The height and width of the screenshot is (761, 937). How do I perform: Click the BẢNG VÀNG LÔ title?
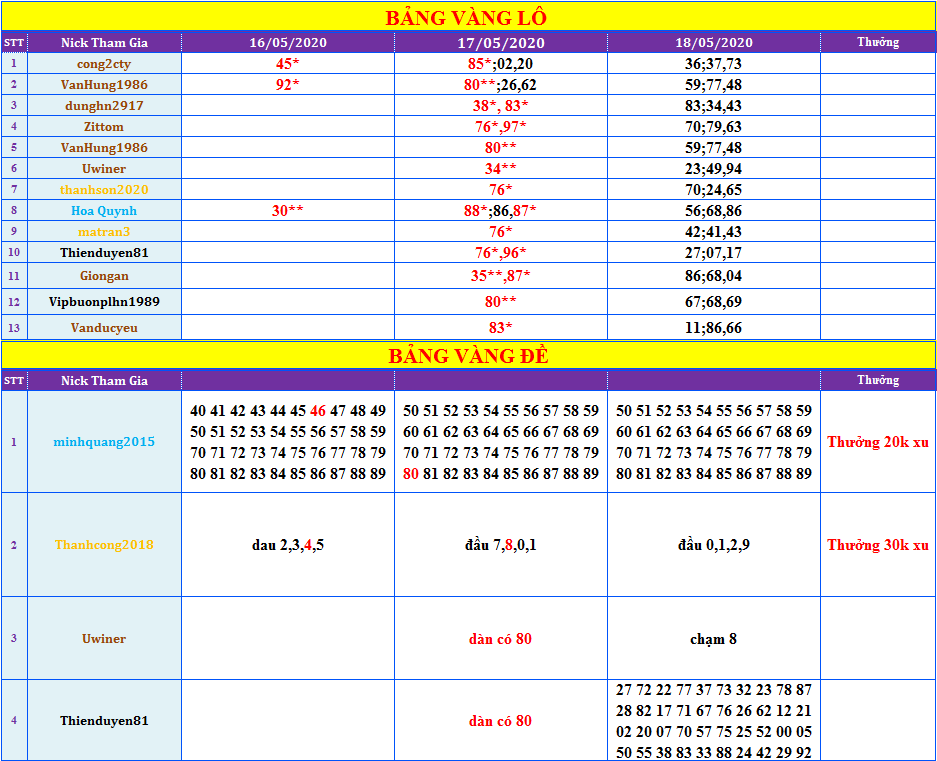[466, 18]
